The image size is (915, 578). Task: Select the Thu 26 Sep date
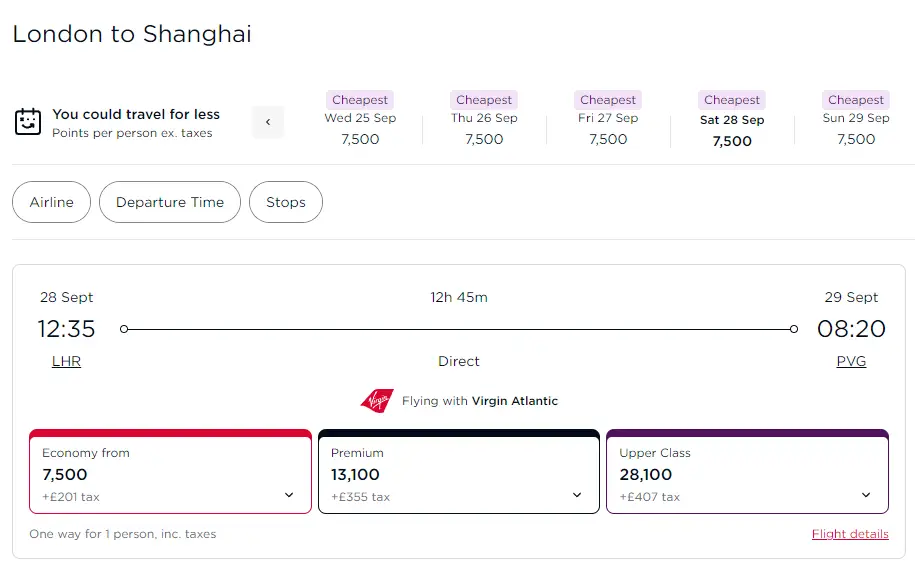click(x=484, y=120)
